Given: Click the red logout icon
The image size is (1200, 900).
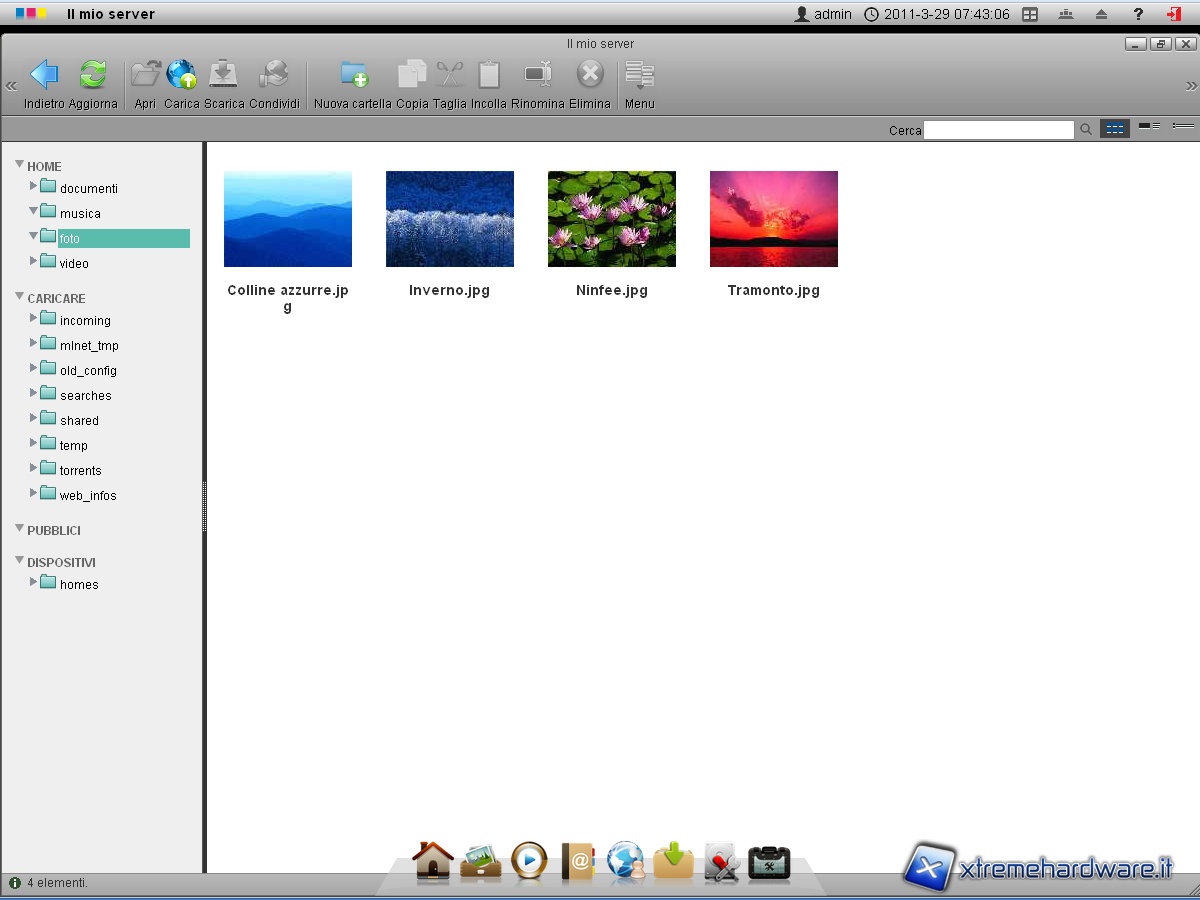Looking at the screenshot, I should (1173, 14).
